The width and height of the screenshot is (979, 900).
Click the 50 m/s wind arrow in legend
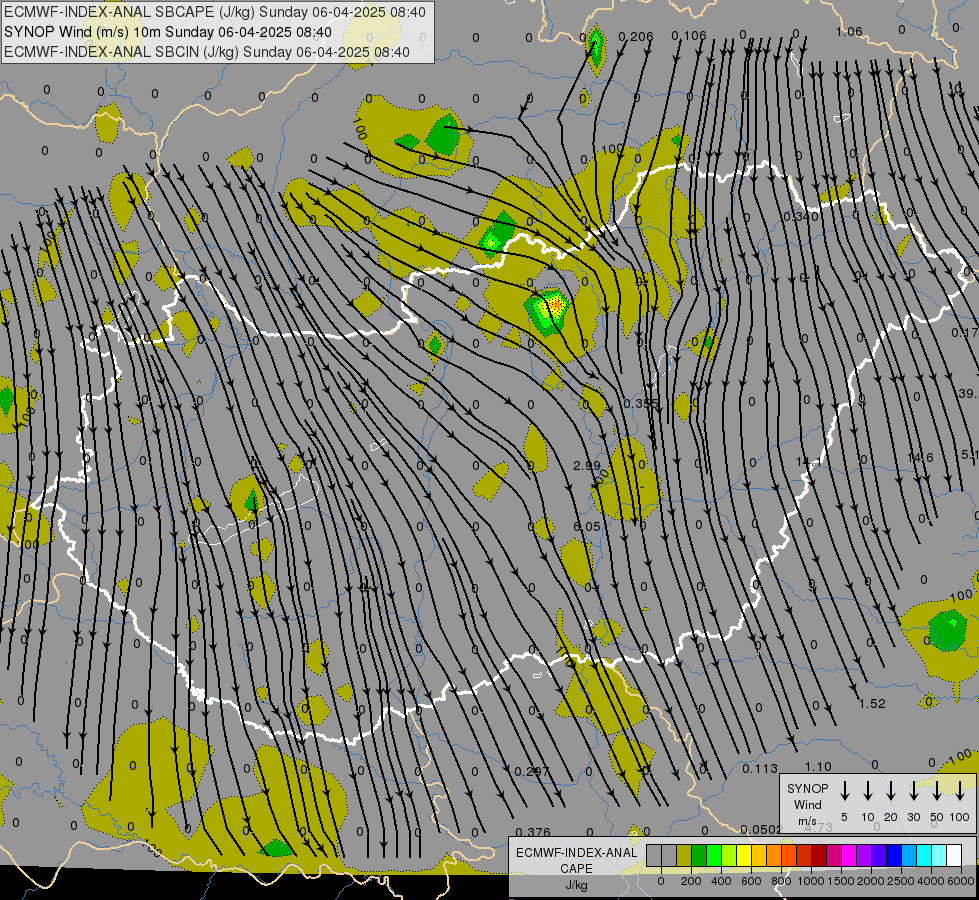coord(937,790)
